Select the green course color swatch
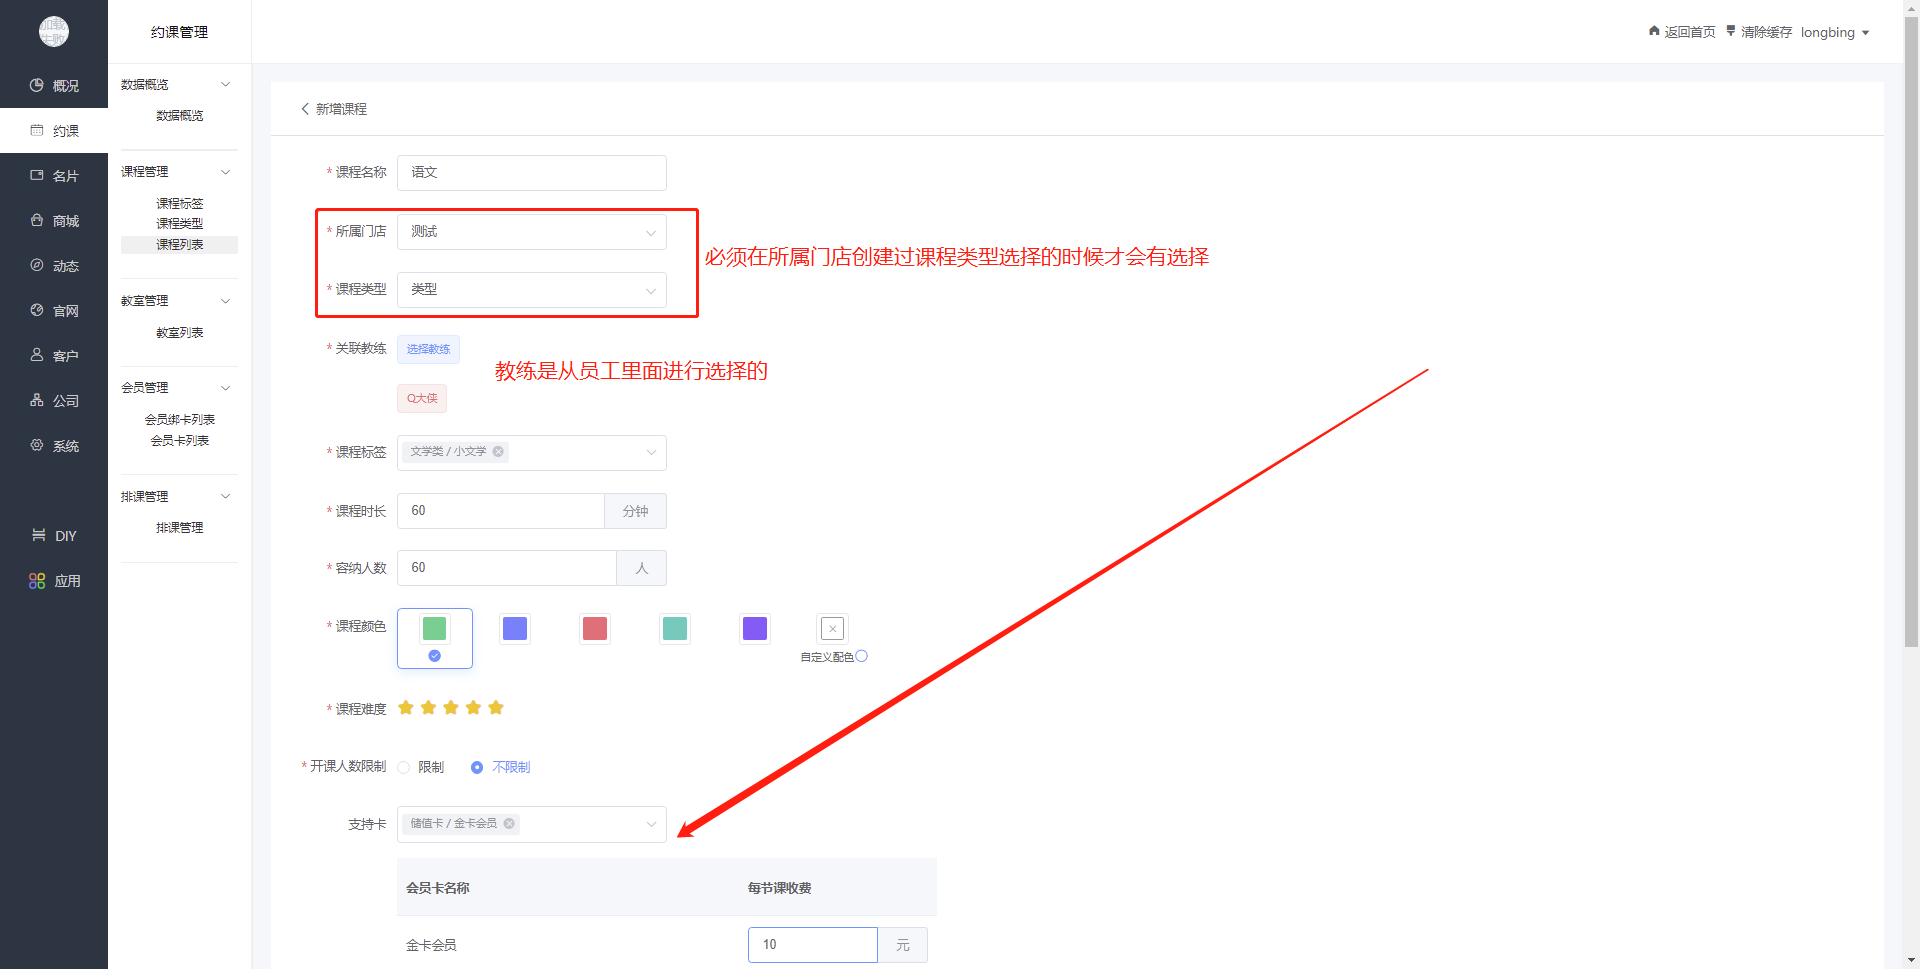Screen dimensions: 1920x969 pyautogui.click(x=435, y=628)
